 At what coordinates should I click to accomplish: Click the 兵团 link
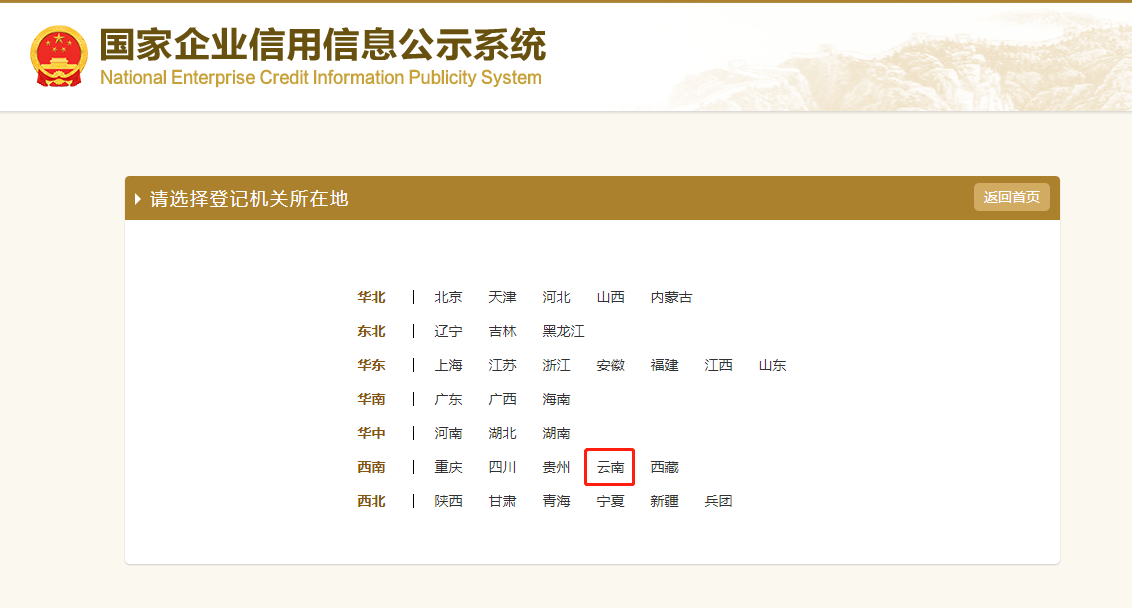pyautogui.click(x=718, y=501)
